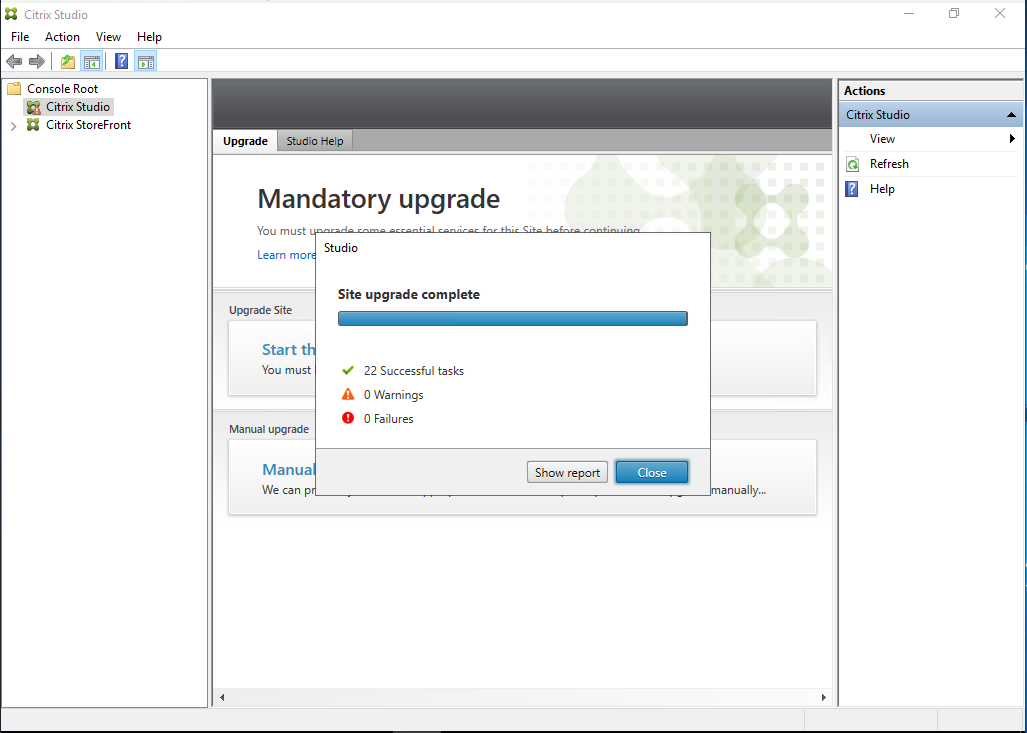The image size is (1027, 733).
Task: Click the "Manual upgrade" section label
Action: coord(269,429)
